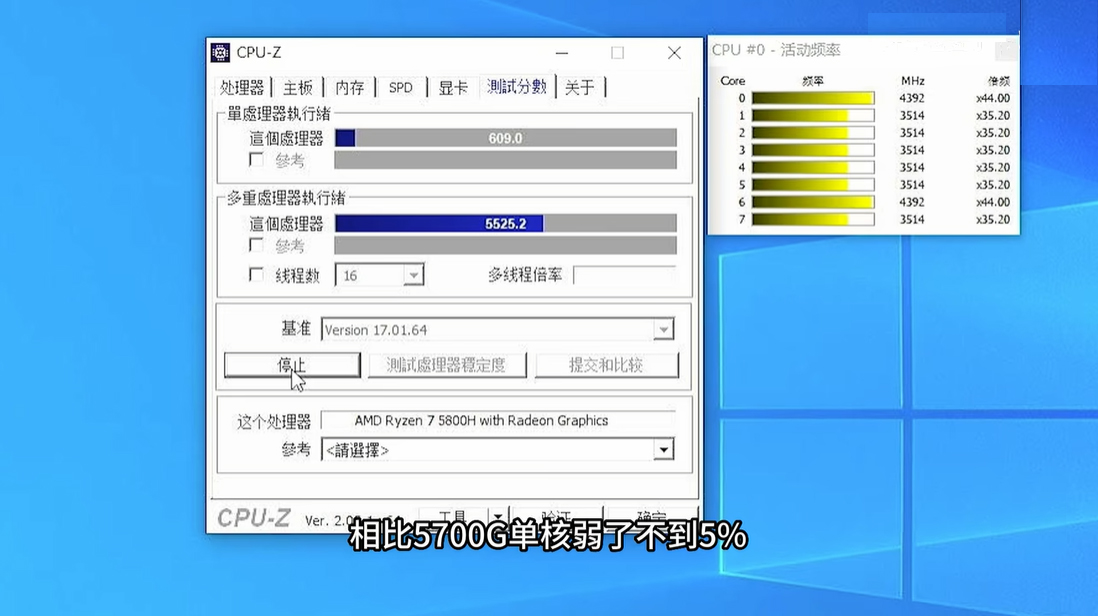
Task: Select the 測試分數 tab
Action: point(517,86)
